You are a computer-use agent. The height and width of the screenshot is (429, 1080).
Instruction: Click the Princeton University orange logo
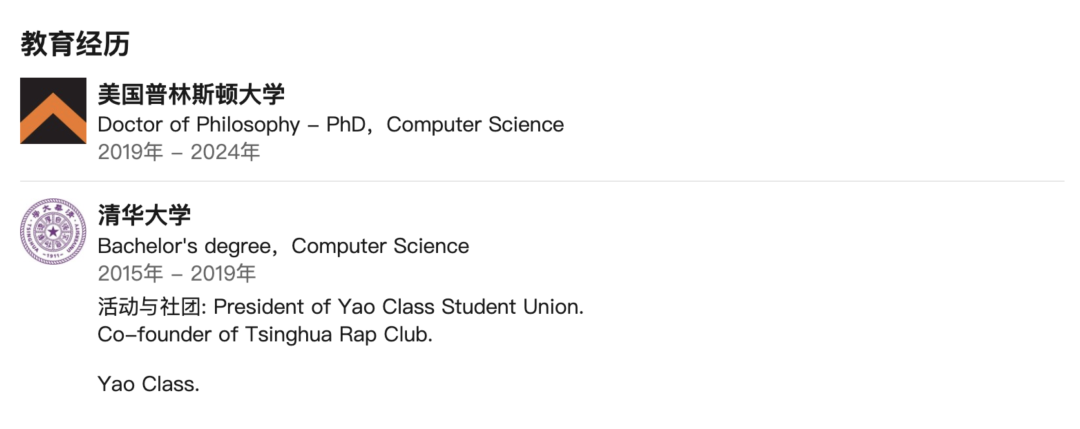pyautogui.click(x=53, y=111)
